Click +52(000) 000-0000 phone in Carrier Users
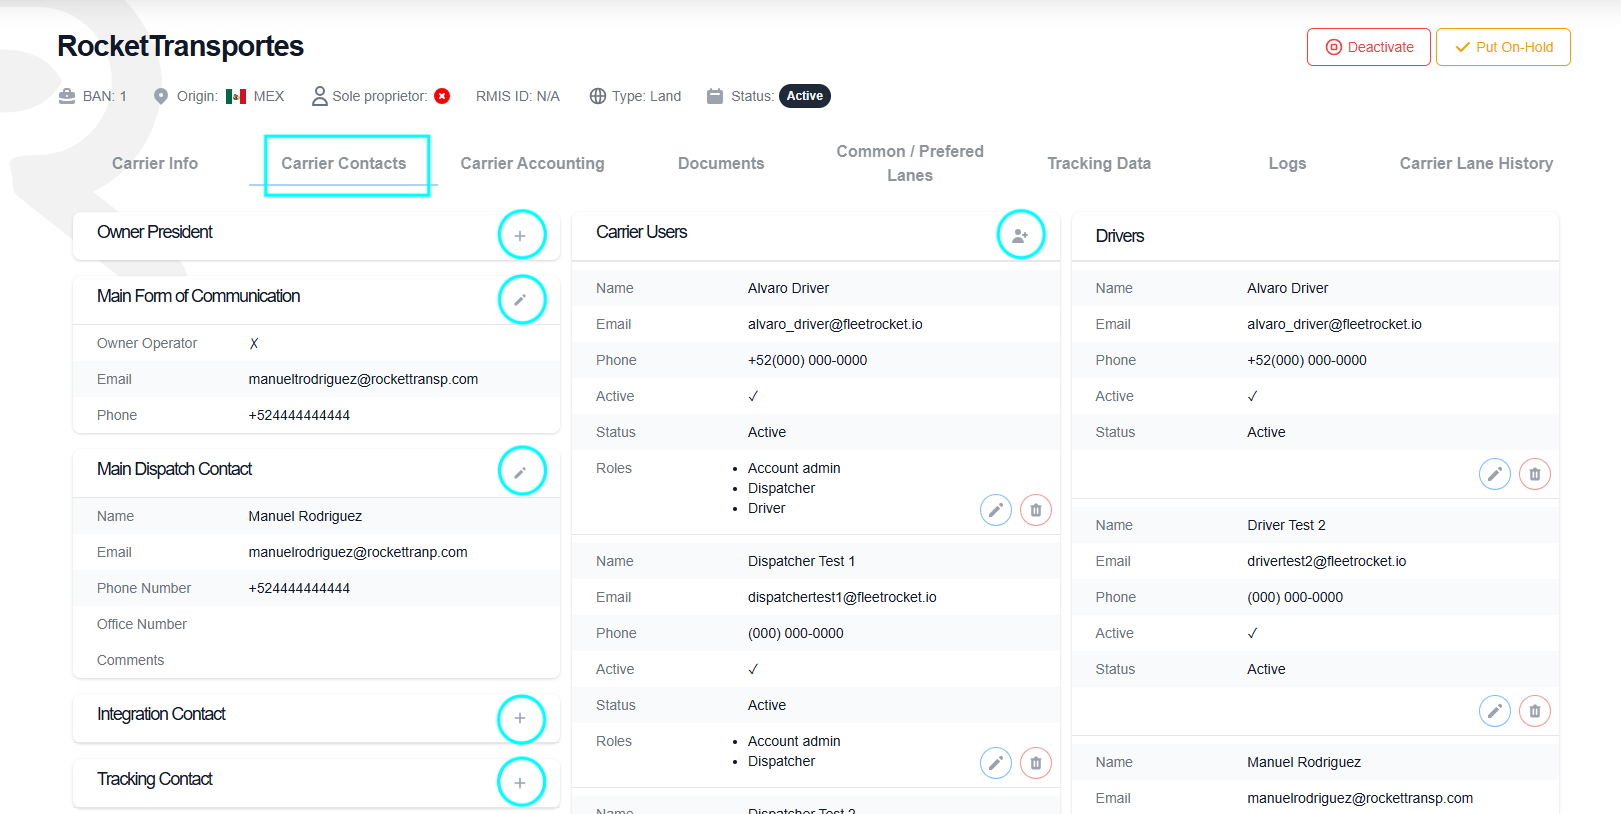Screen dimensions: 1621x814 pos(807,360)
